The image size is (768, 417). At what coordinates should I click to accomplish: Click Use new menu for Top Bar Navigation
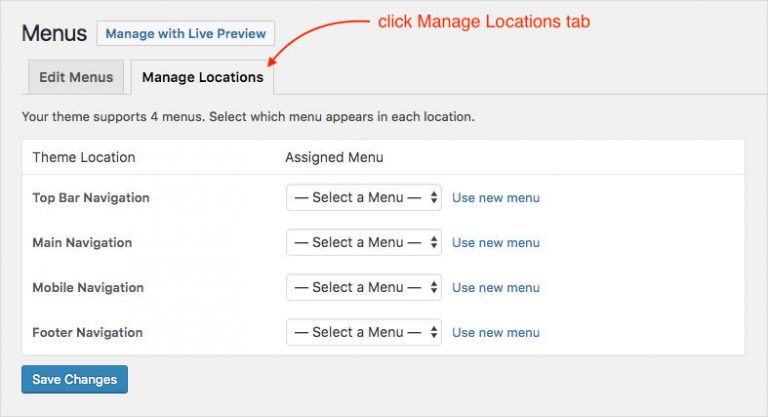point(496,198)
